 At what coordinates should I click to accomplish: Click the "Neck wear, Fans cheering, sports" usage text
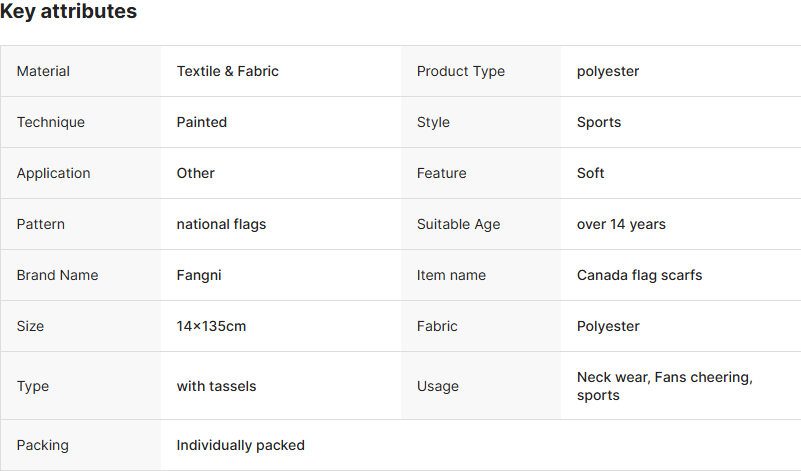point(665,386)
